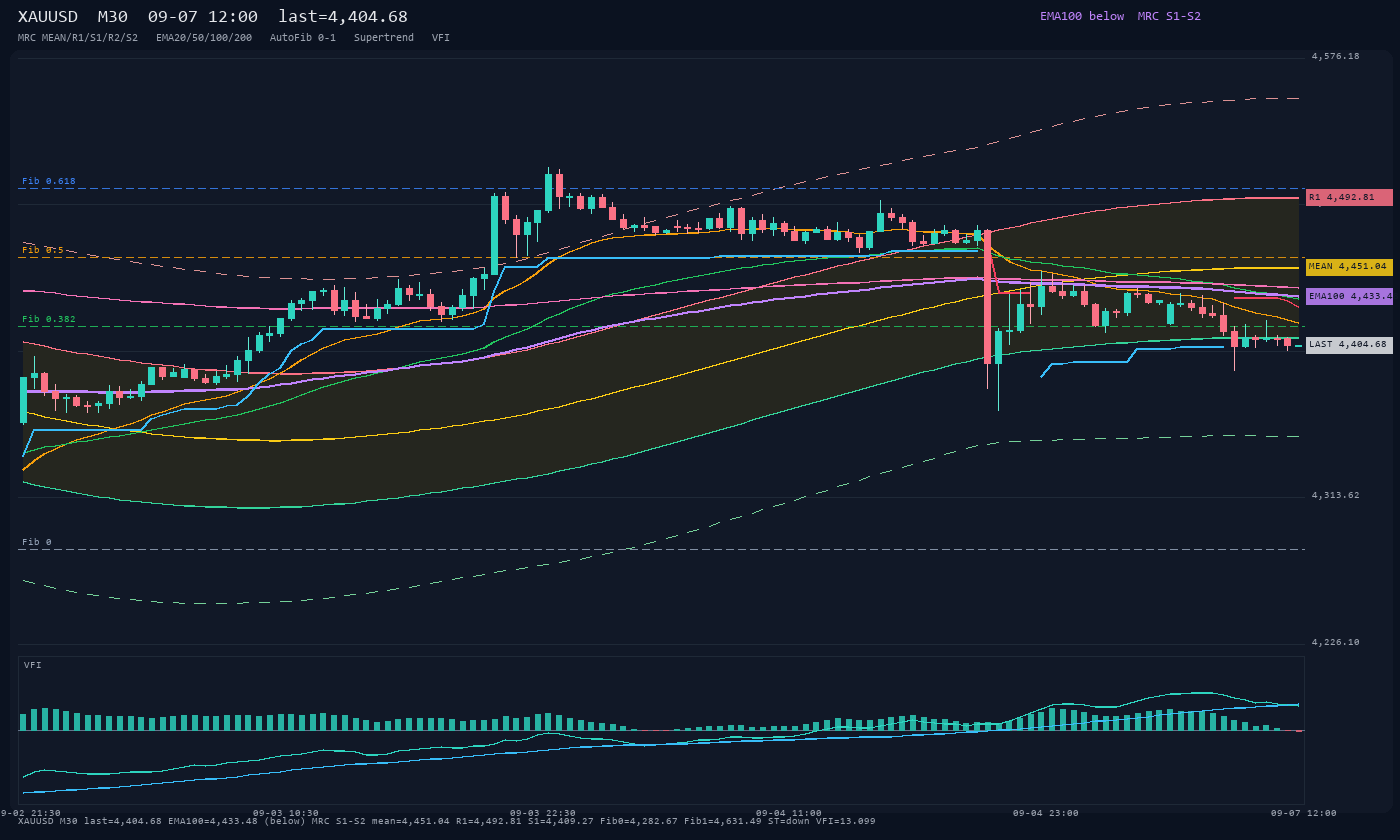
Task: Select the VFI legend entry
Action: click(441, 37)
